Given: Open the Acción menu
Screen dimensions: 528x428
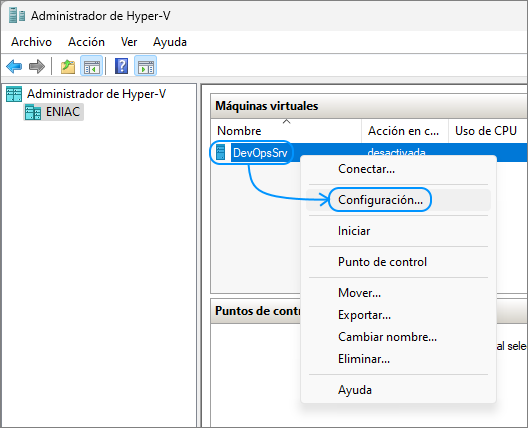Looking at the screenshot, I should pos(86,42).
